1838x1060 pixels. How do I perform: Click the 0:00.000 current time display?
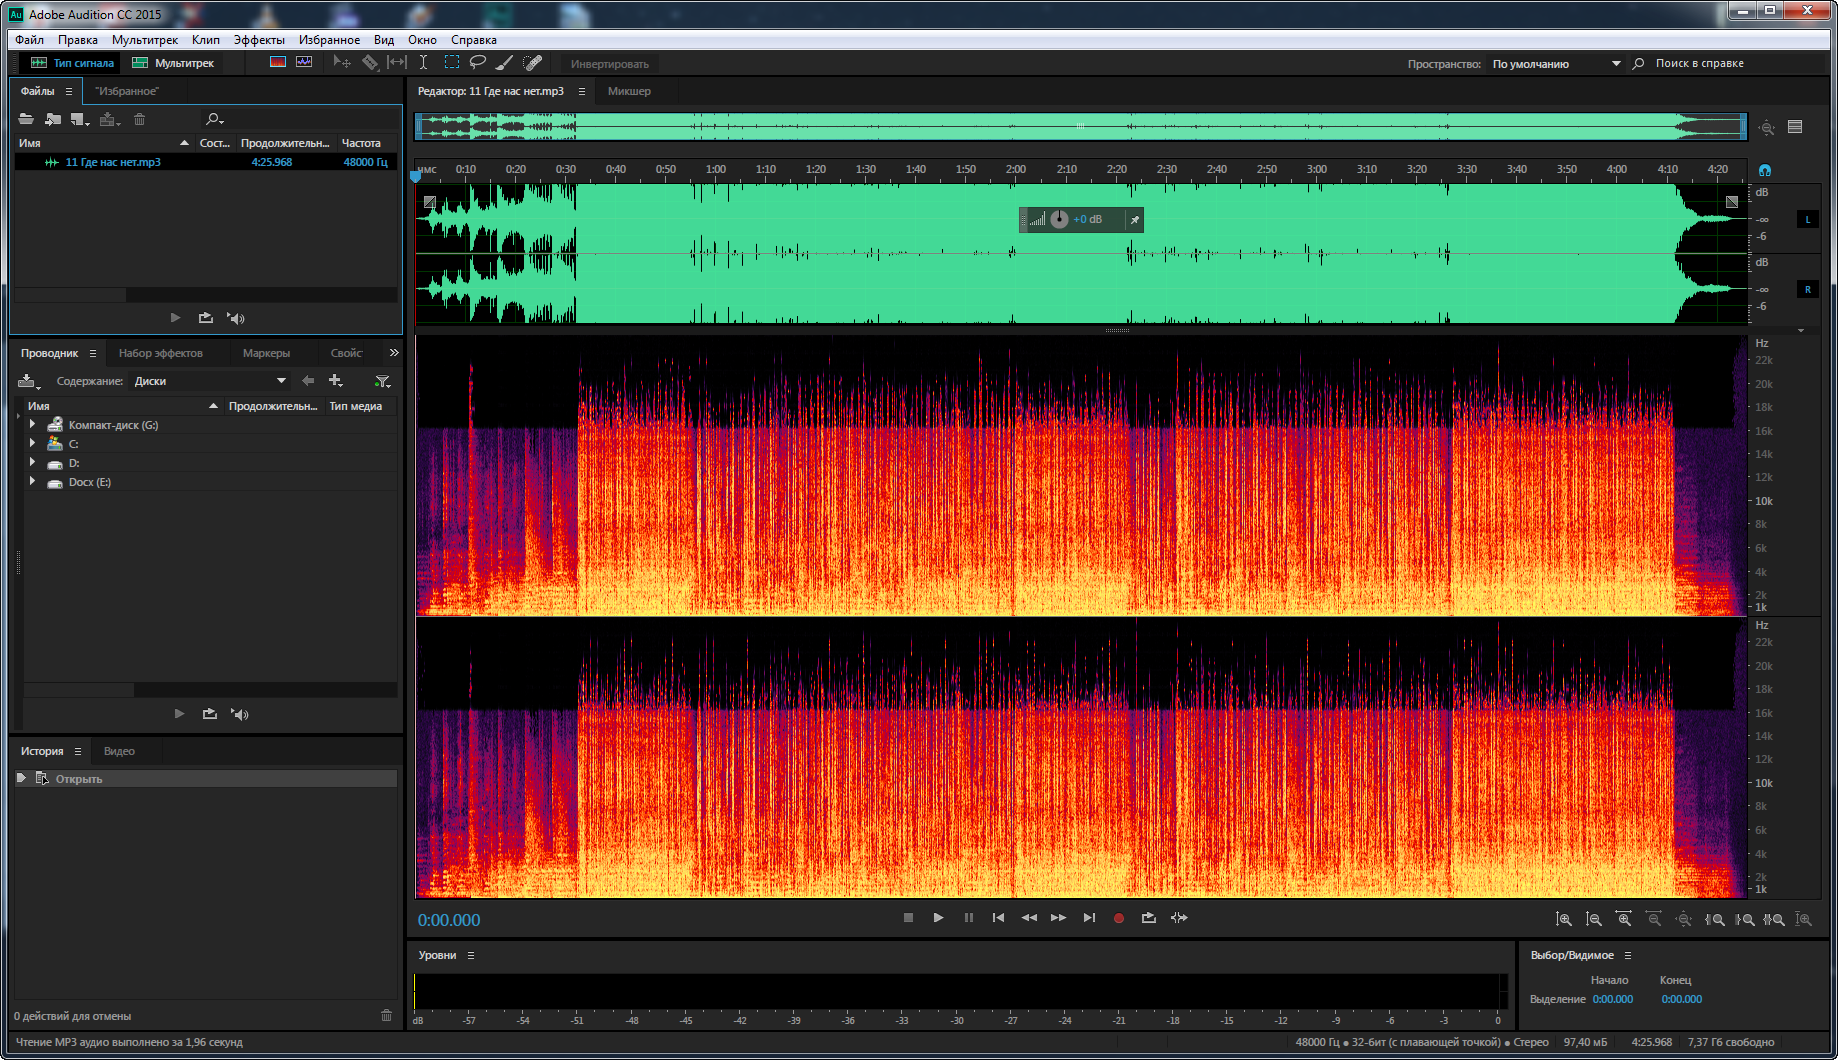[449, 920]
